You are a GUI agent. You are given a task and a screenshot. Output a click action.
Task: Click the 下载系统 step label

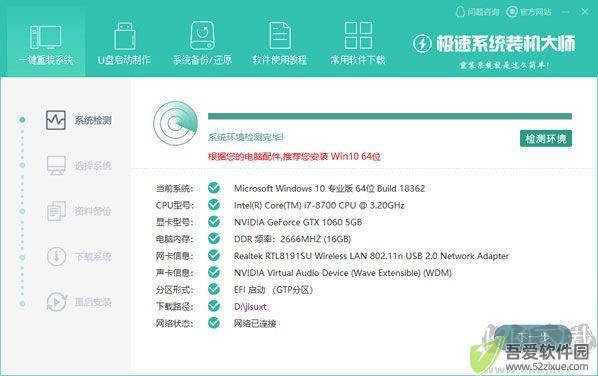click(x=93, y=257)
